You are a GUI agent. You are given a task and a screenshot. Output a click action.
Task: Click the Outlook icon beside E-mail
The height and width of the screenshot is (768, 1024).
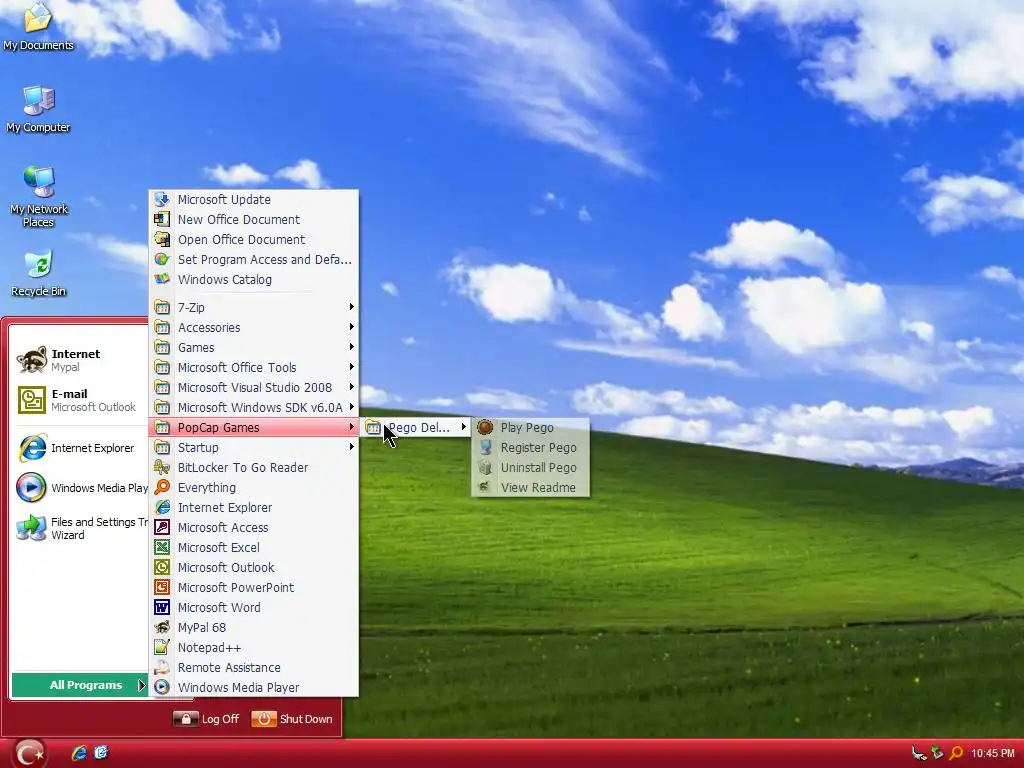[x=31, y=400]
